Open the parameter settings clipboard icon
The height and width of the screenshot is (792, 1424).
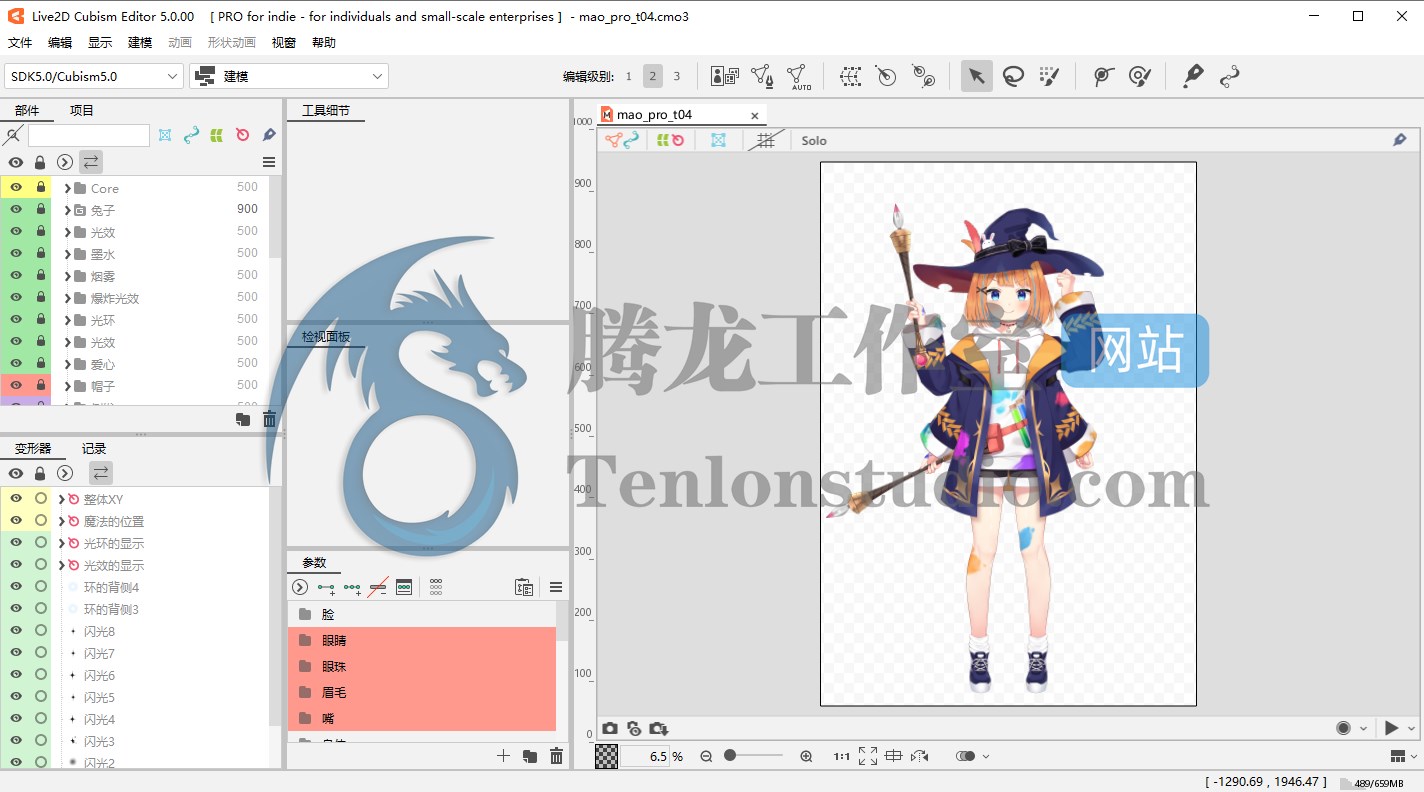point(523,587)
